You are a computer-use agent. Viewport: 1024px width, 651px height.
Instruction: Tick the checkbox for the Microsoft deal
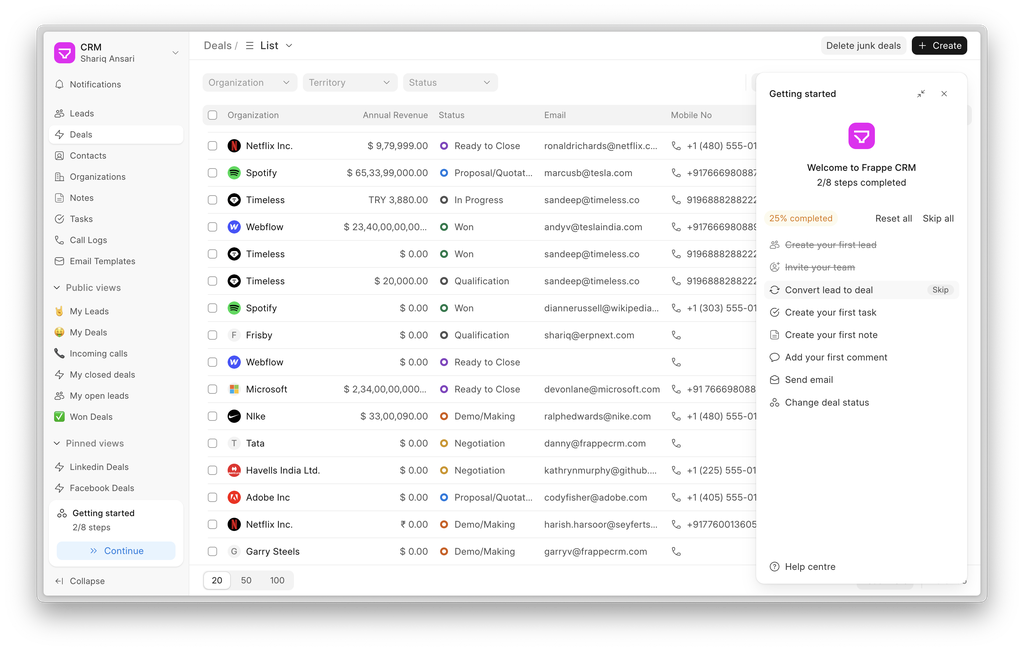(212, 389)
